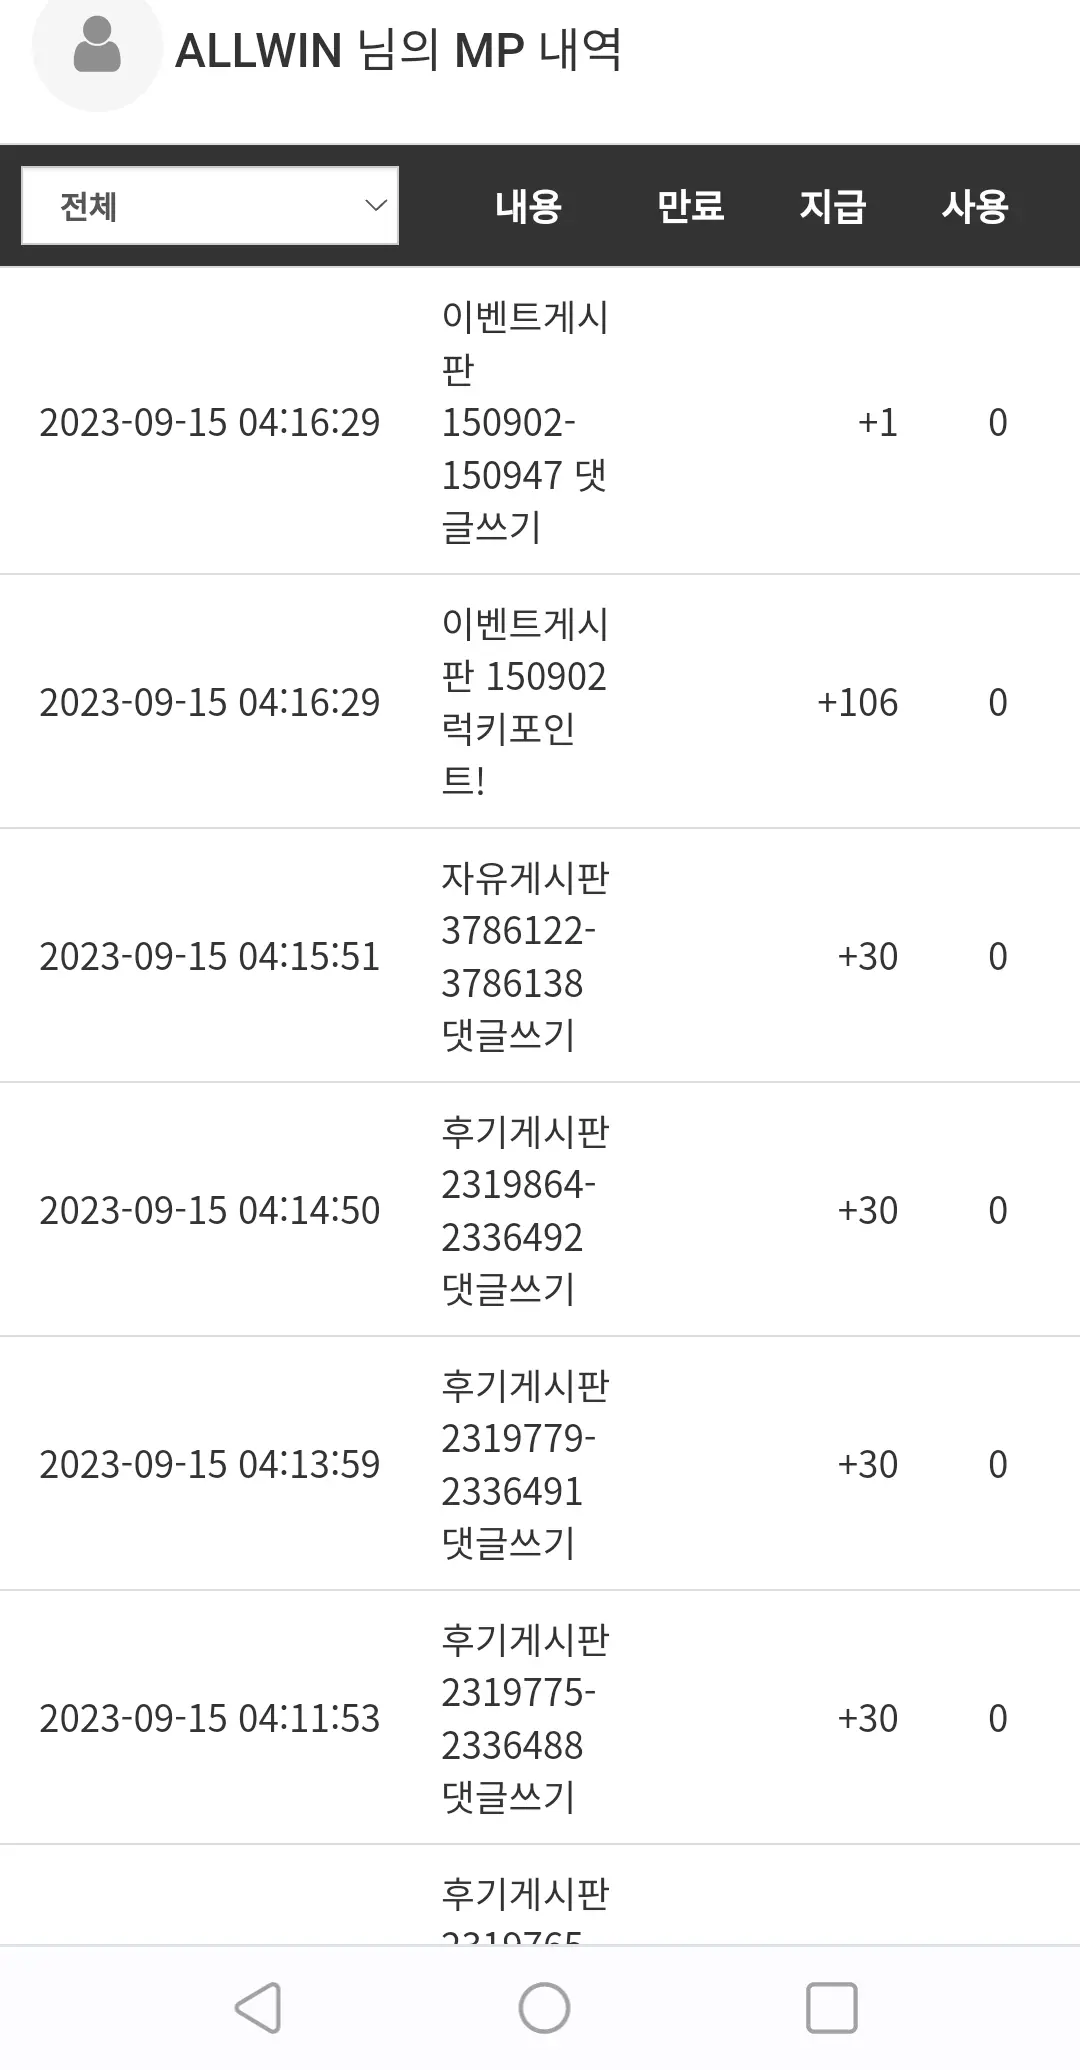
Task: Tap the ALLWIN profile avatar icon
Action: click(97, 48)
